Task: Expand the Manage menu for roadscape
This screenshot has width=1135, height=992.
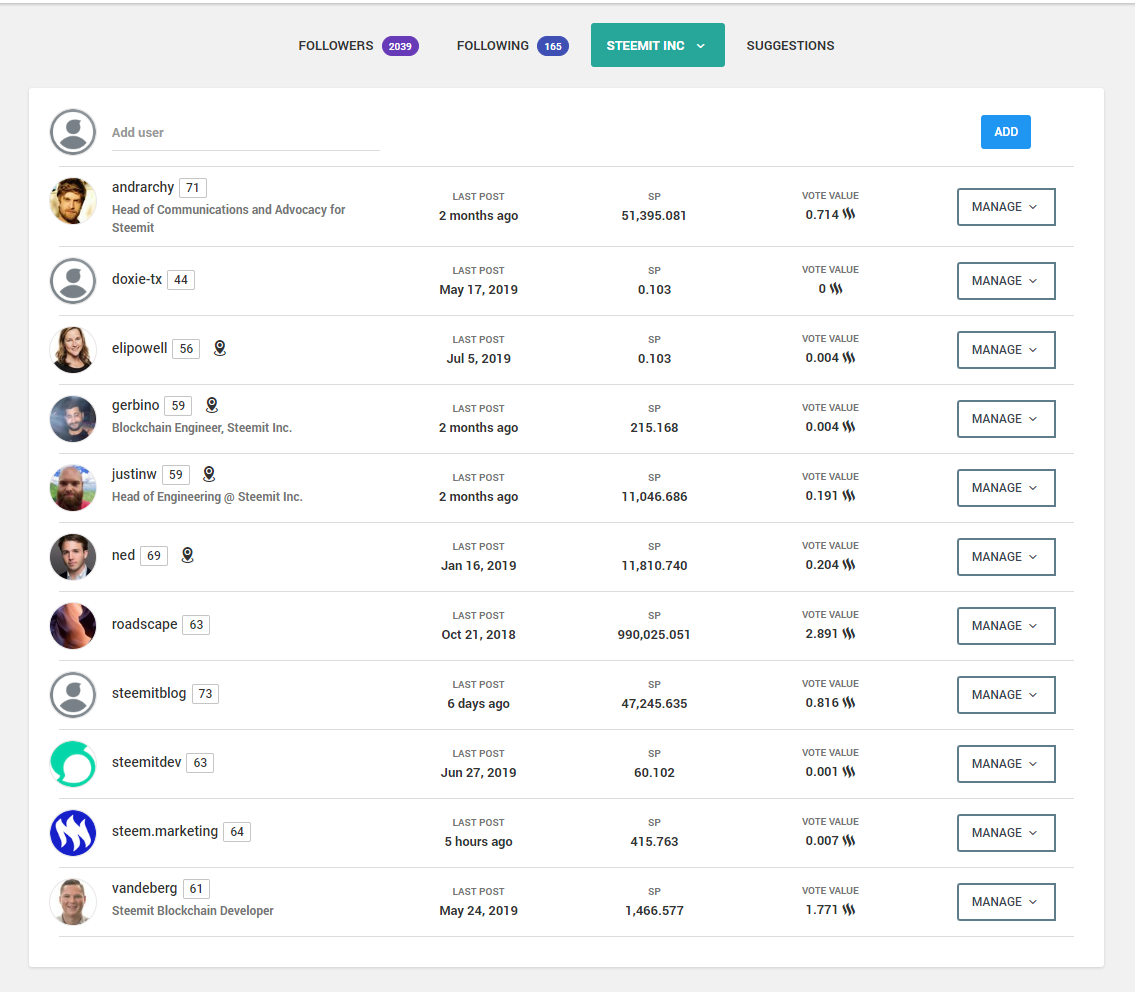Action: (1005, 626)
